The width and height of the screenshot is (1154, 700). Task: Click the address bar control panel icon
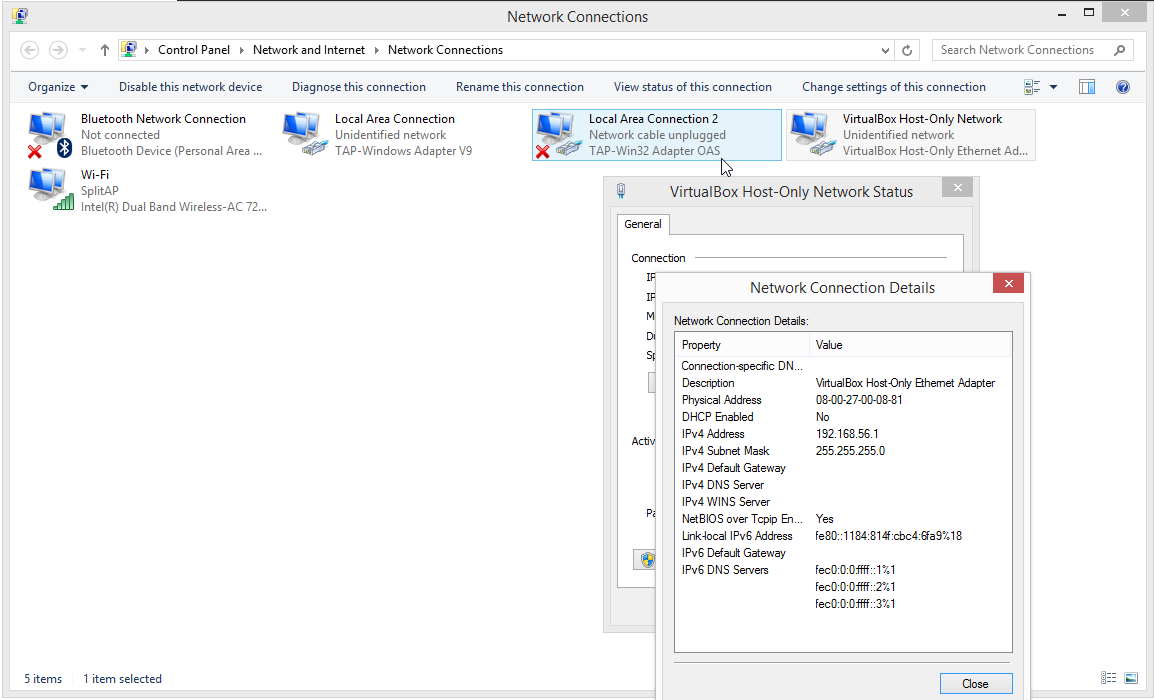pos(129,49)
